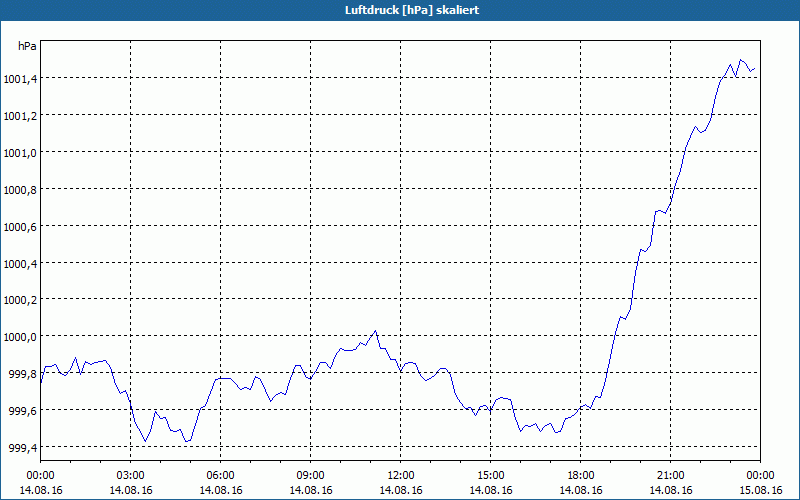Click the 1001,0 y-axis label

point(19,153)
